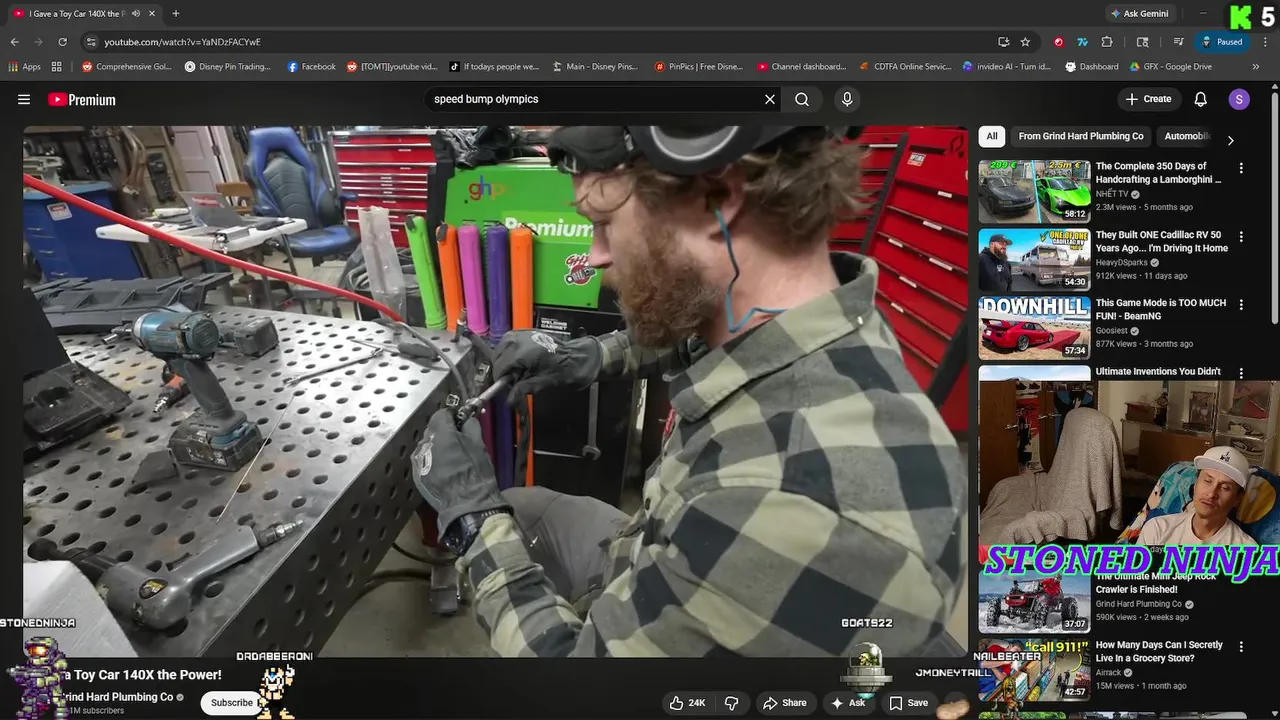This screenshot has height=720, width=1280.
Task: Open the blue extension icon beside it
Action: (1082, 42)
